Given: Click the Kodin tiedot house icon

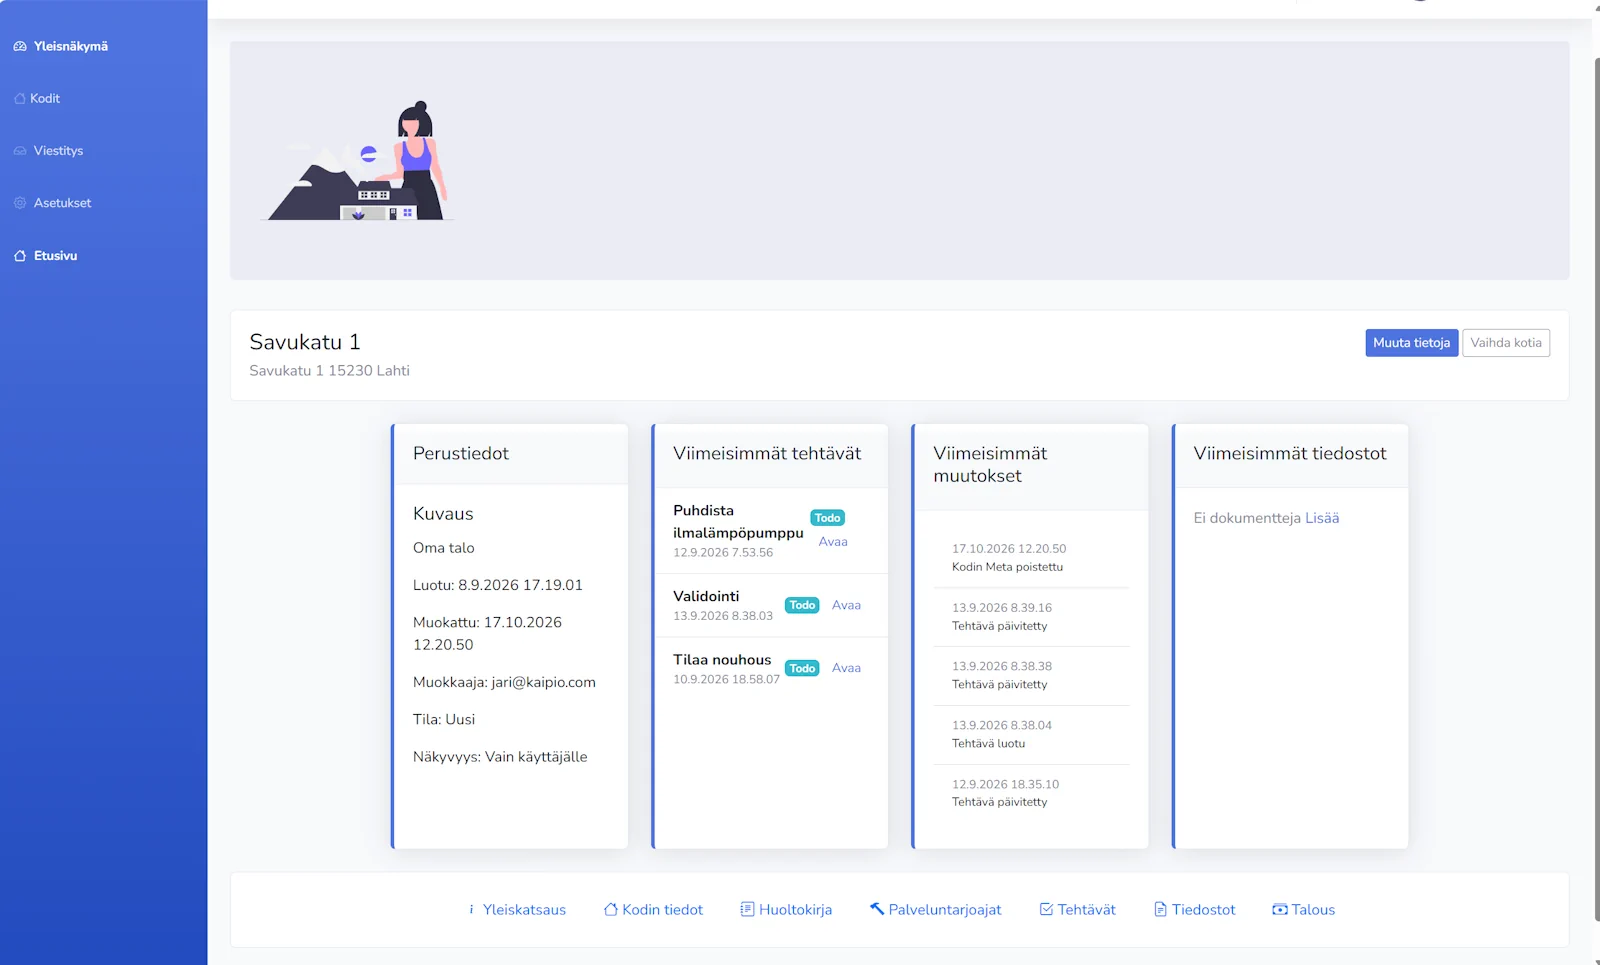Looking at the screenshot, I should [611, 909].
